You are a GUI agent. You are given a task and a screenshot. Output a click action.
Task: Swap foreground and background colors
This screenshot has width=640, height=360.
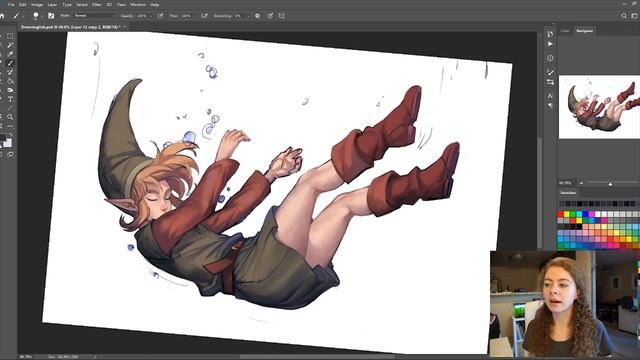pos(11,134)
